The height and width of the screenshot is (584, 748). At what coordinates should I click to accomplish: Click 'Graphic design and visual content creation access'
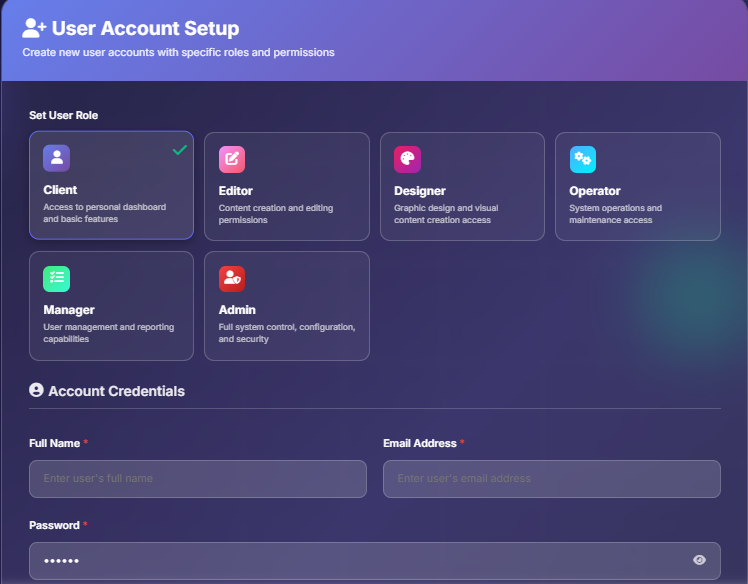pyautogui.click(x=446, y=214)
